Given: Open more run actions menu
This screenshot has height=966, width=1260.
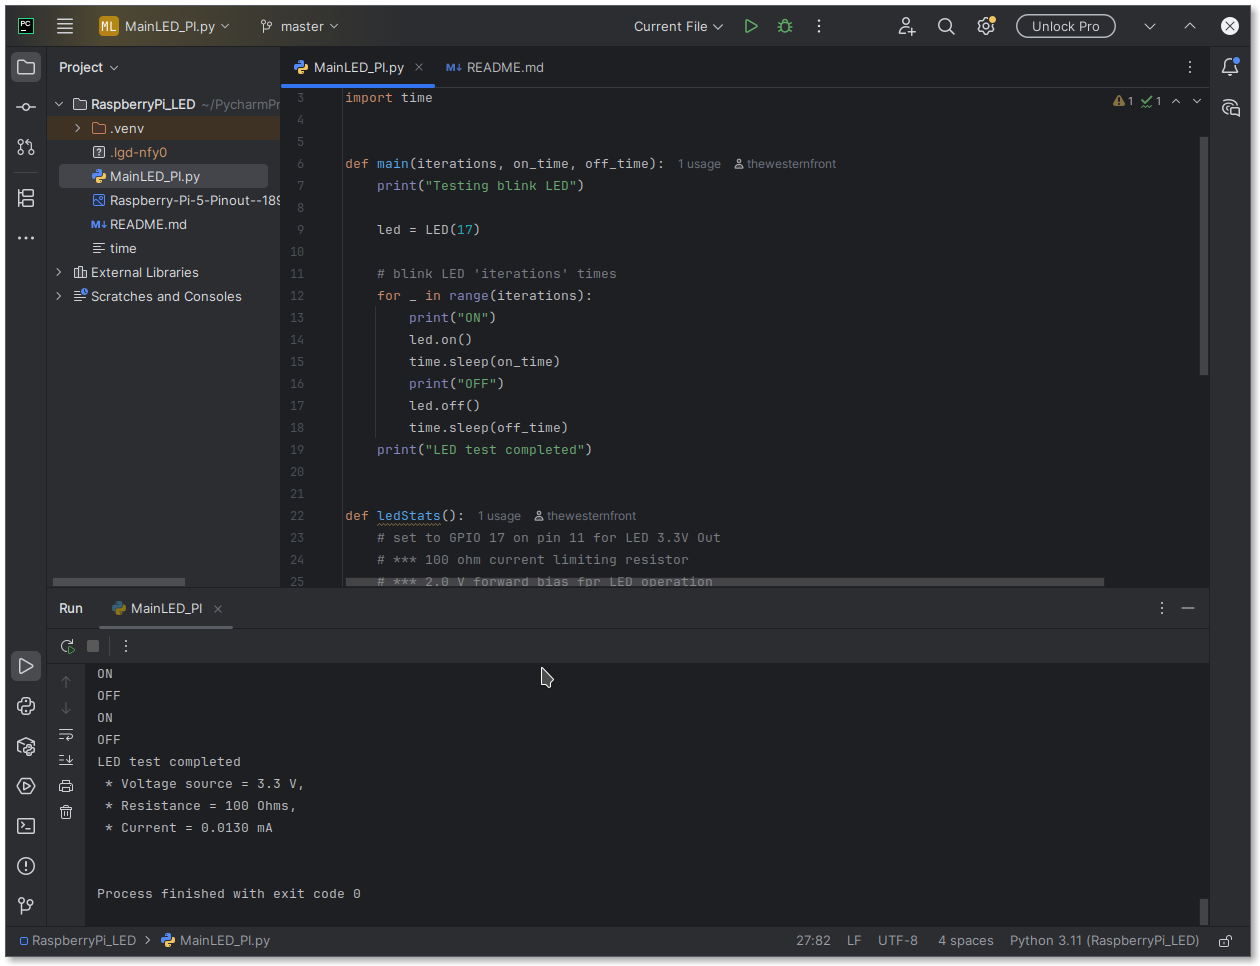Looking at the screenshot, I should click(819, 27).
